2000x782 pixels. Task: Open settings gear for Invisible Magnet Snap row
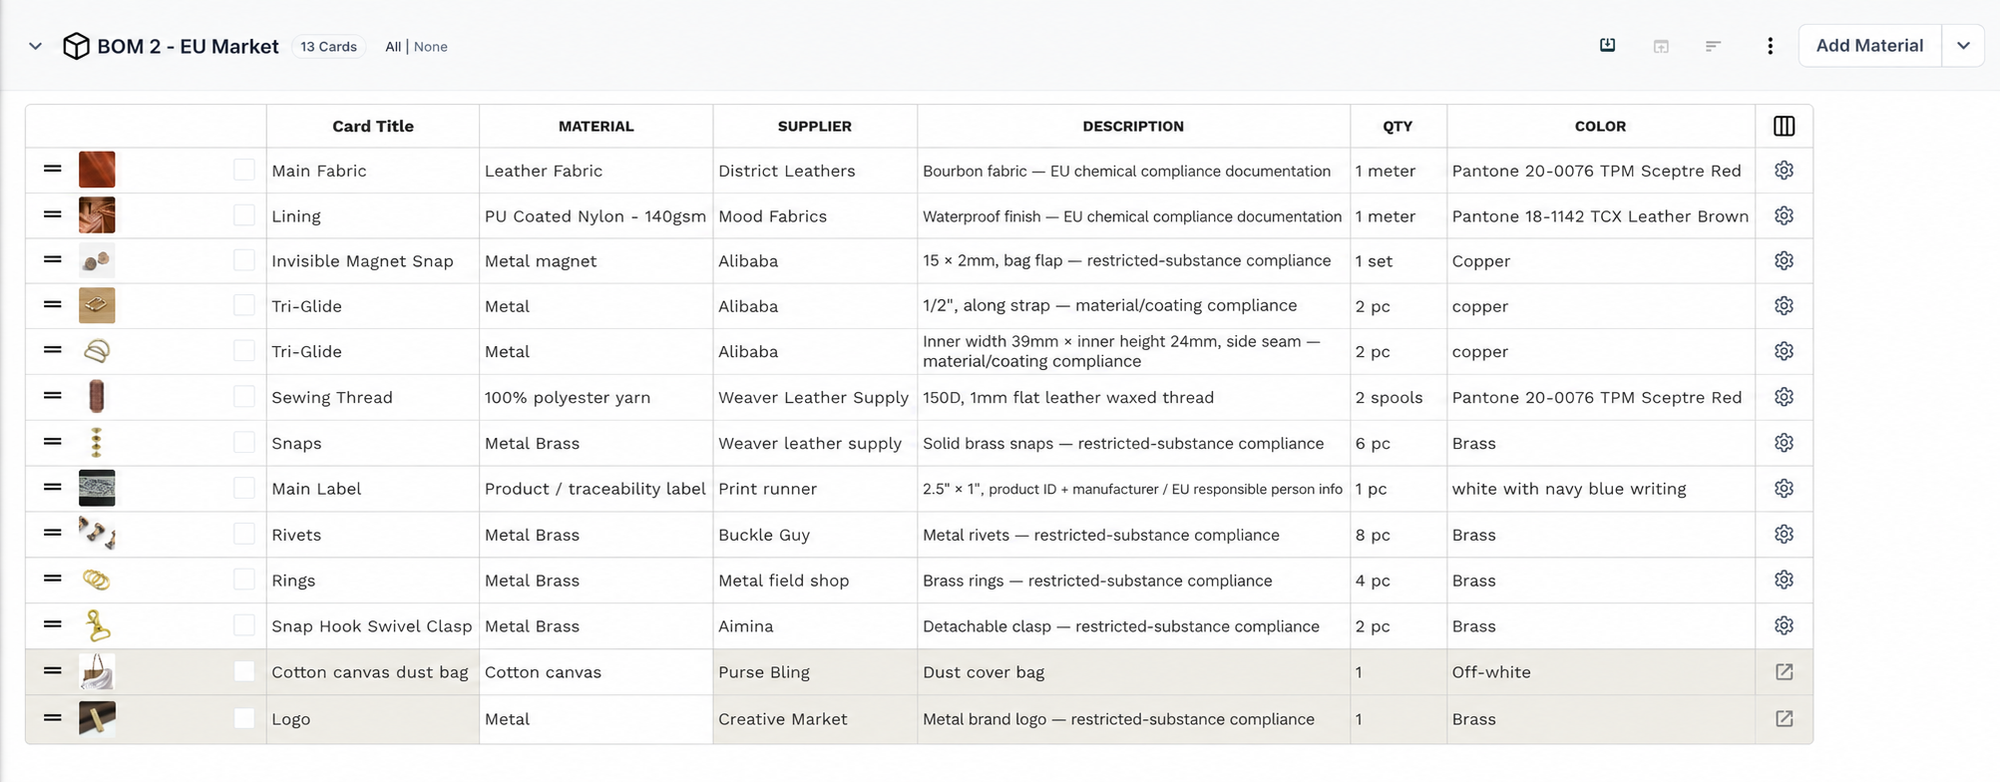(1784, 260)
